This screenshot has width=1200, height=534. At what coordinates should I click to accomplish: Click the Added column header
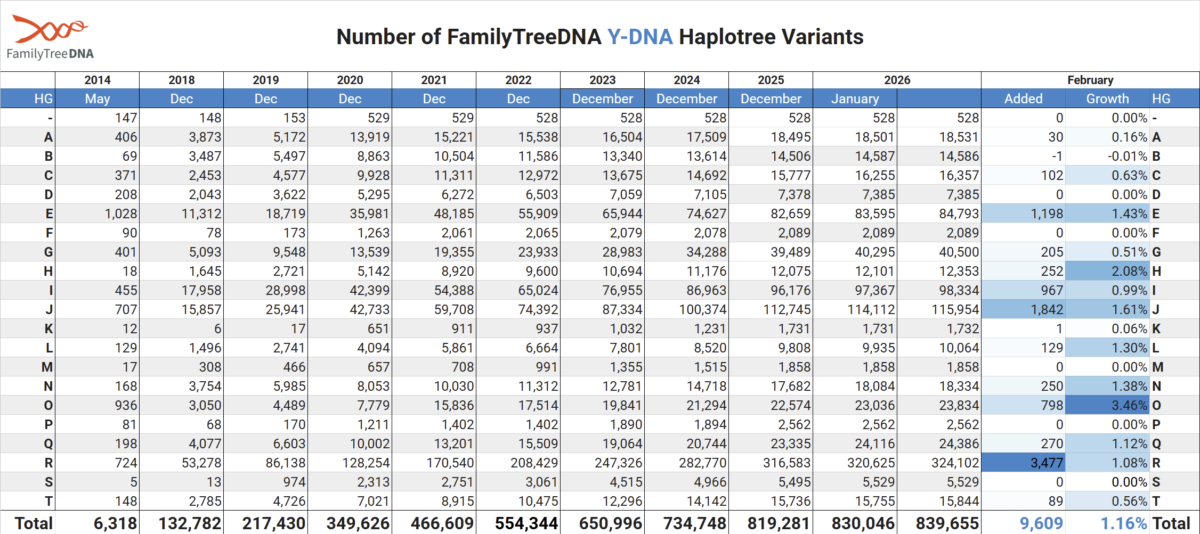point(1023,98)
